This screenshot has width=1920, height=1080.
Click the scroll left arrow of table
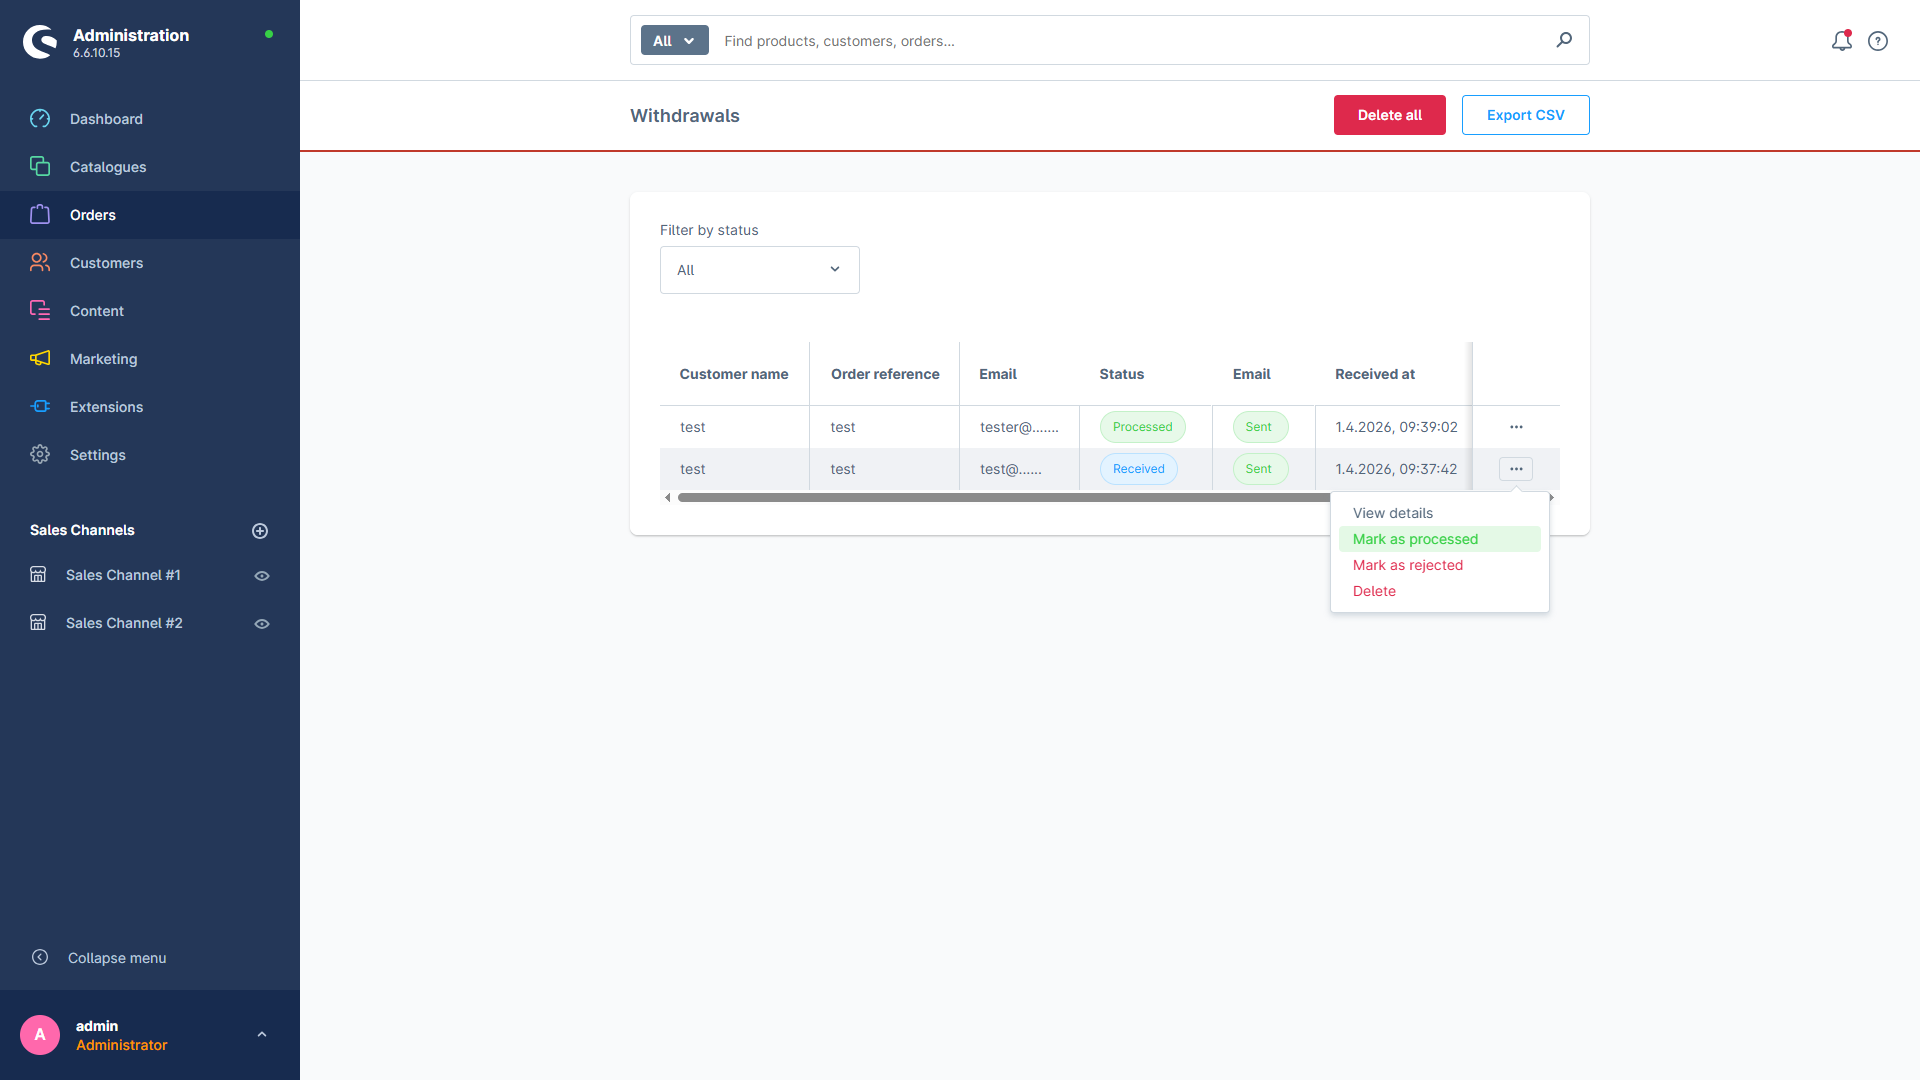667,497
